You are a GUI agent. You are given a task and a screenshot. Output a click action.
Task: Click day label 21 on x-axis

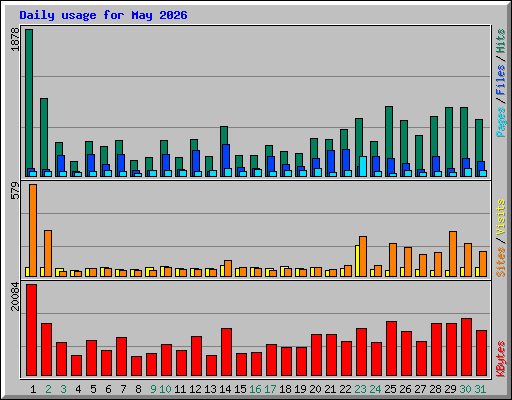(x=330, y=389)
